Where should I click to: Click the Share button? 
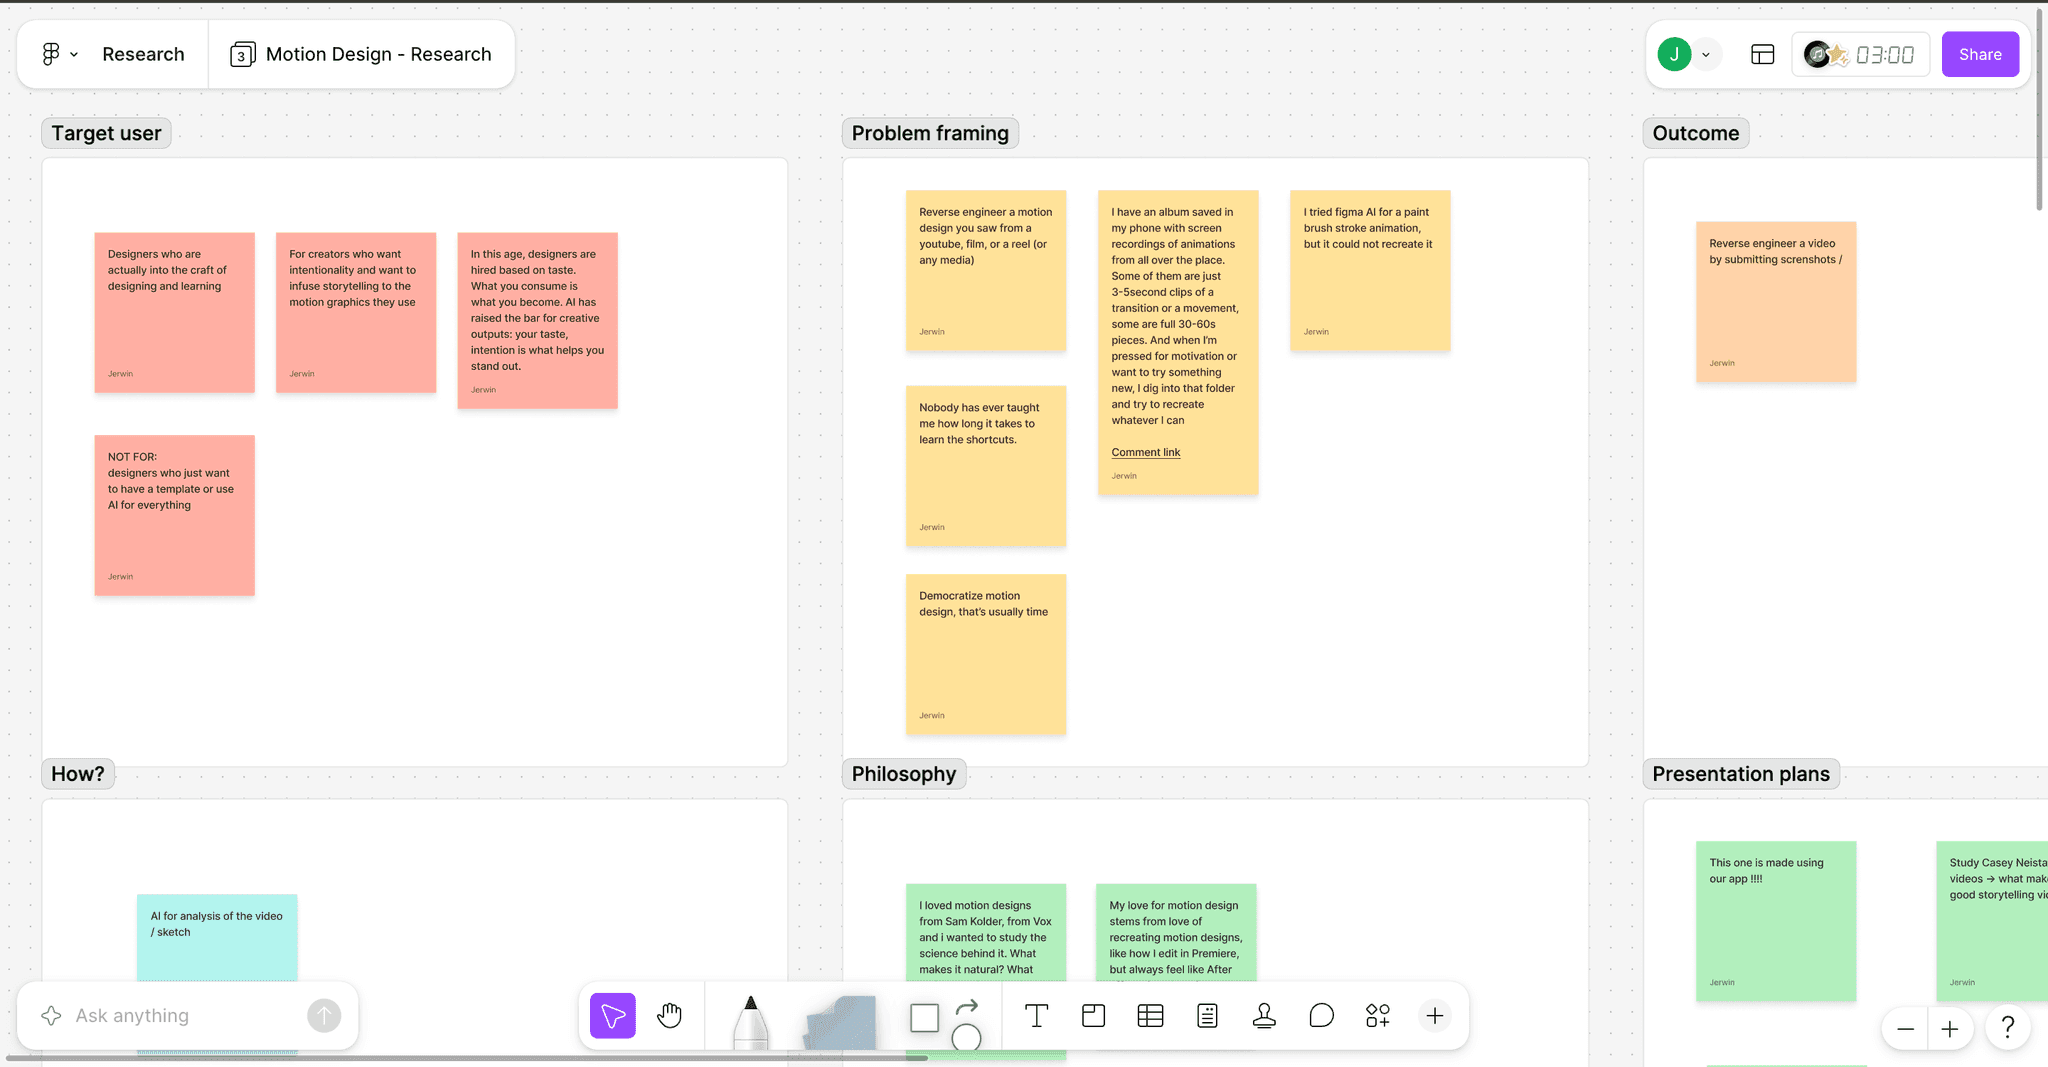(1980, 54)
